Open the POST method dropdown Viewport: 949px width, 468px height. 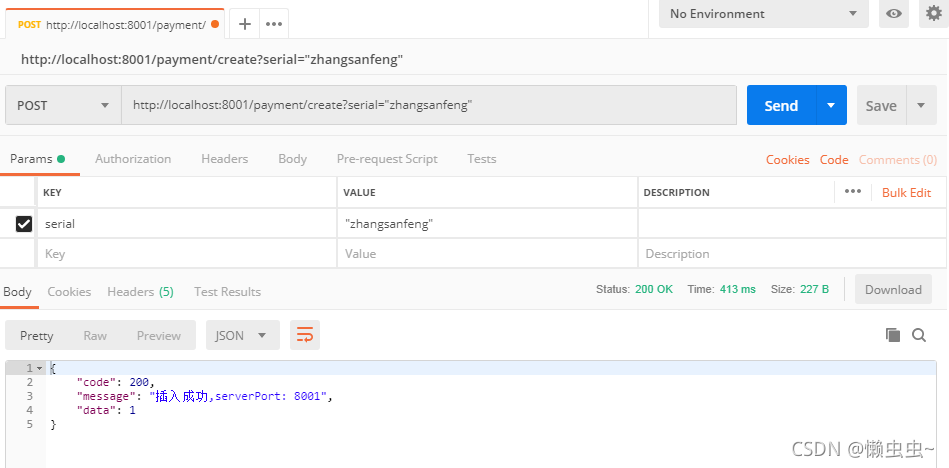click(64, 105)
